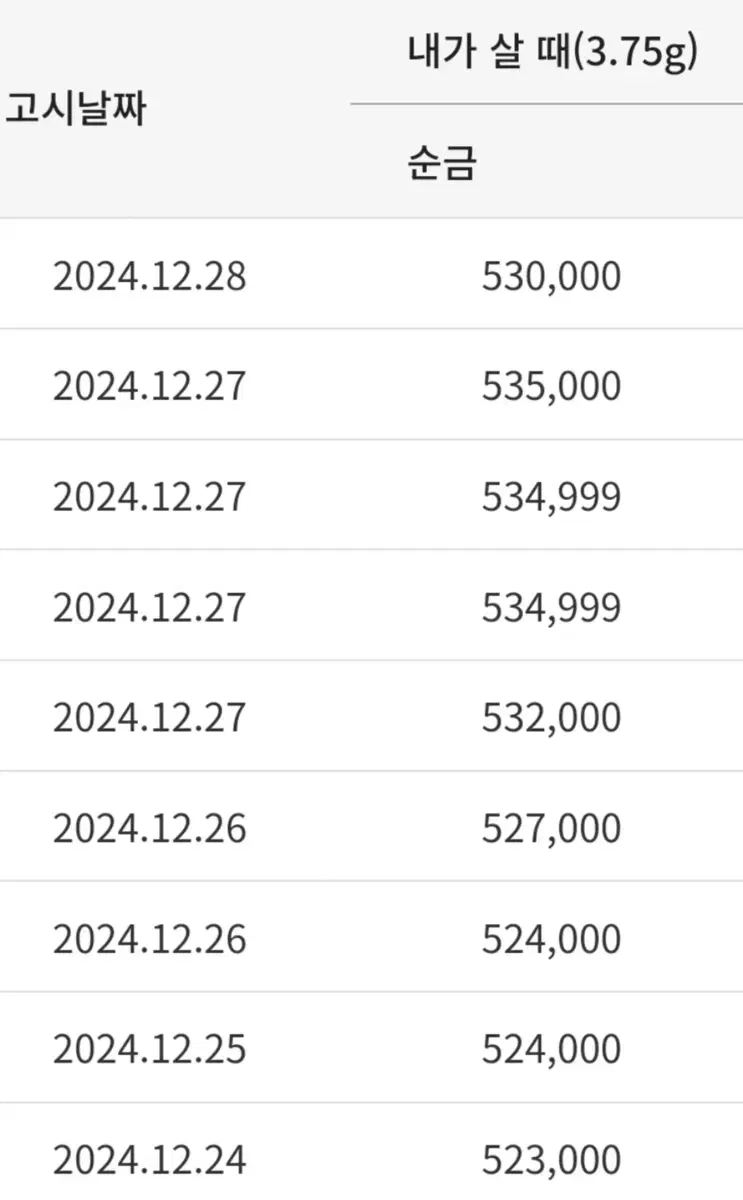Screen dimensions: 743x1200
Task: Click the date beside 532,000
Action: pos(149,718)
